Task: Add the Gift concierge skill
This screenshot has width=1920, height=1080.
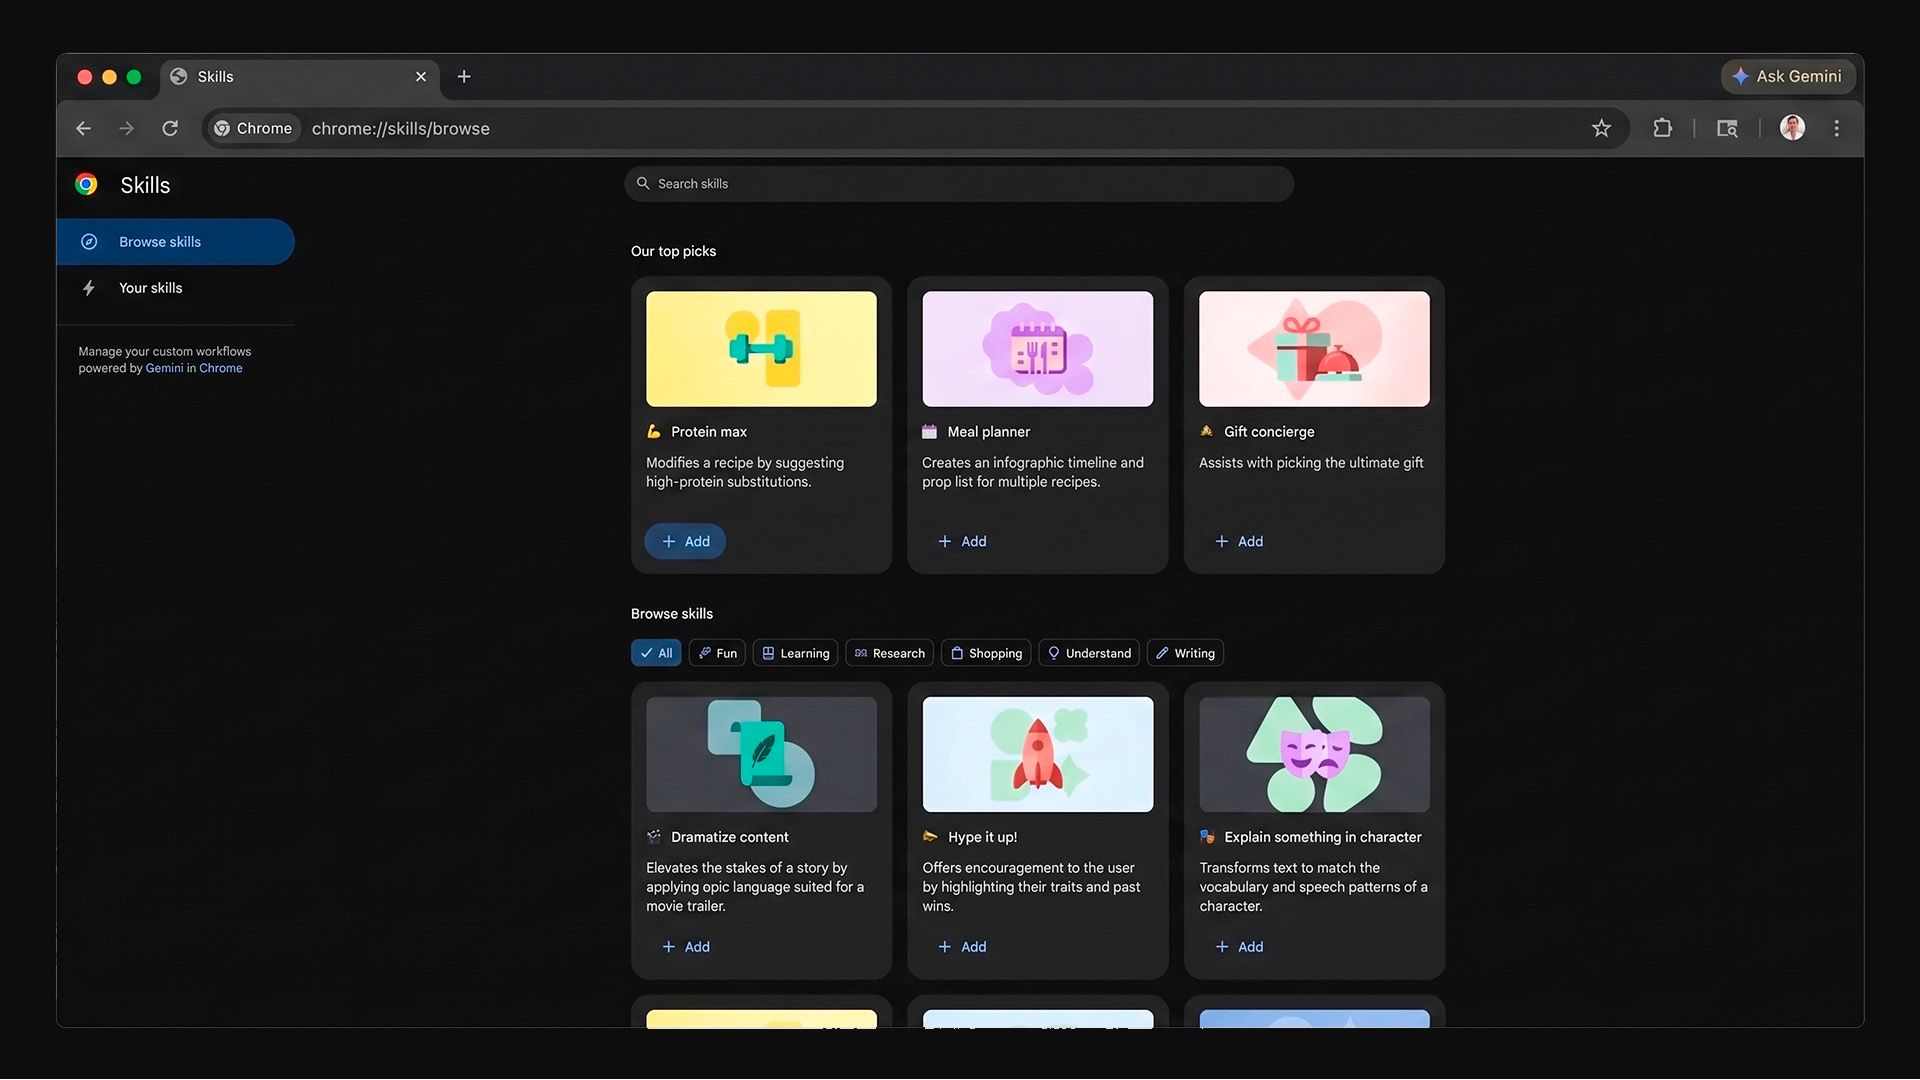Action: (x=1239, y=541)
